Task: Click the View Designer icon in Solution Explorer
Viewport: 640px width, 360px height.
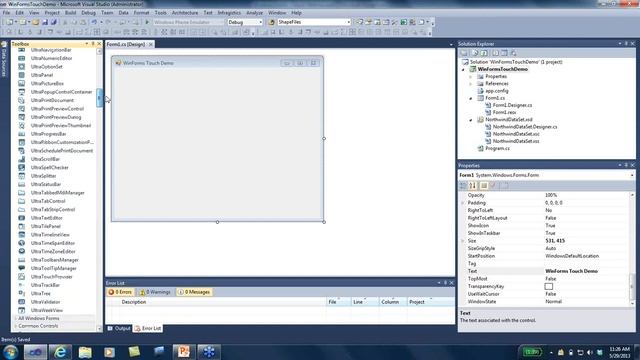Action: (504, 53)
